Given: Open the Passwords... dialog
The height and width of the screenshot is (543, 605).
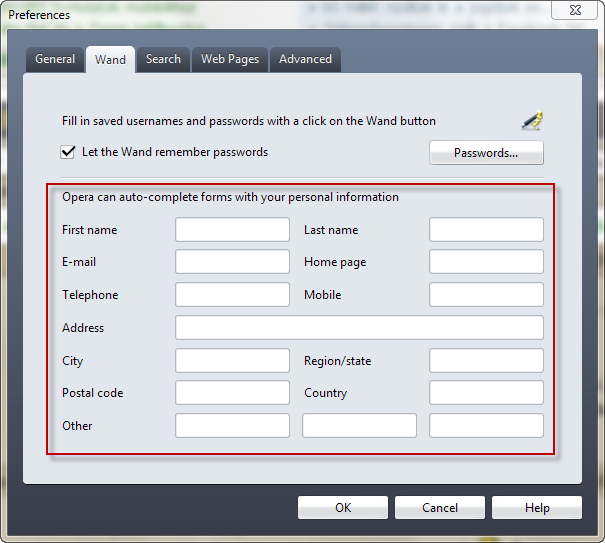Looking at the screenshot, I should [486, 153].
